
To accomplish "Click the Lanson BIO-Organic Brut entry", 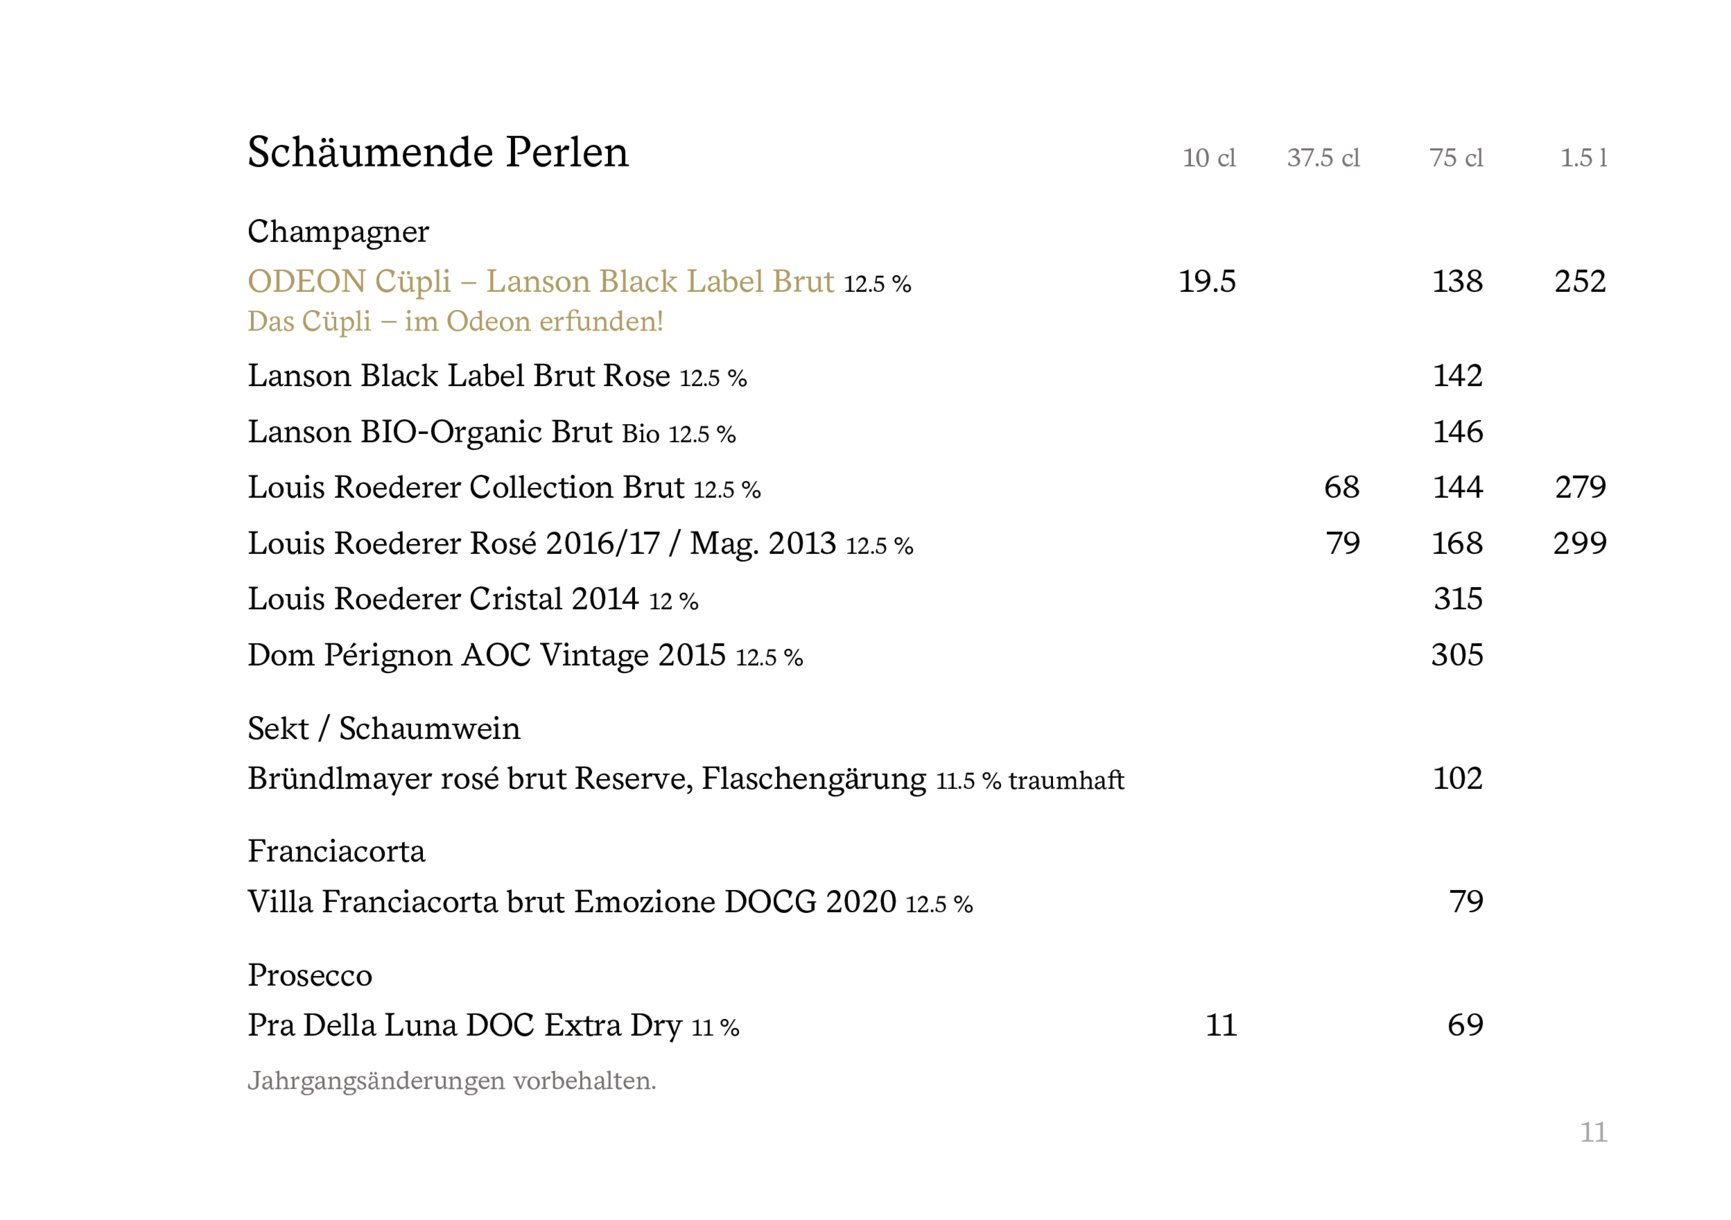I will click(430, 432).
